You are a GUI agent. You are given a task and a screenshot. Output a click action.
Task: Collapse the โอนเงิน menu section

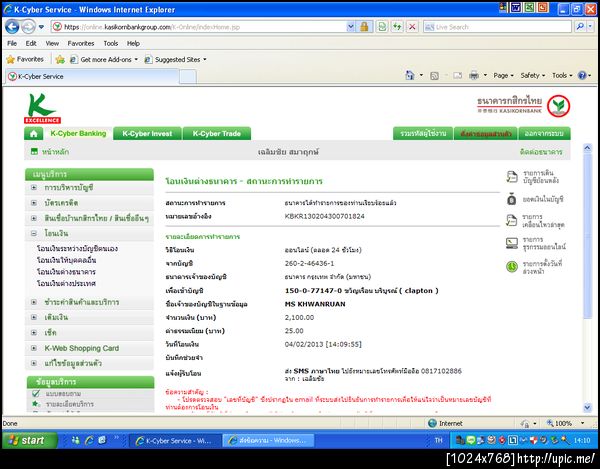click(34, 233)
